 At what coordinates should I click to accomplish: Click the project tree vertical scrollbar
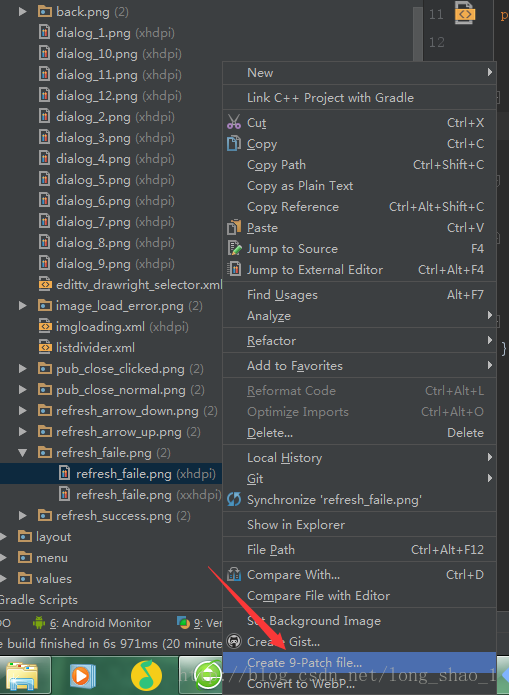point(417,33)
